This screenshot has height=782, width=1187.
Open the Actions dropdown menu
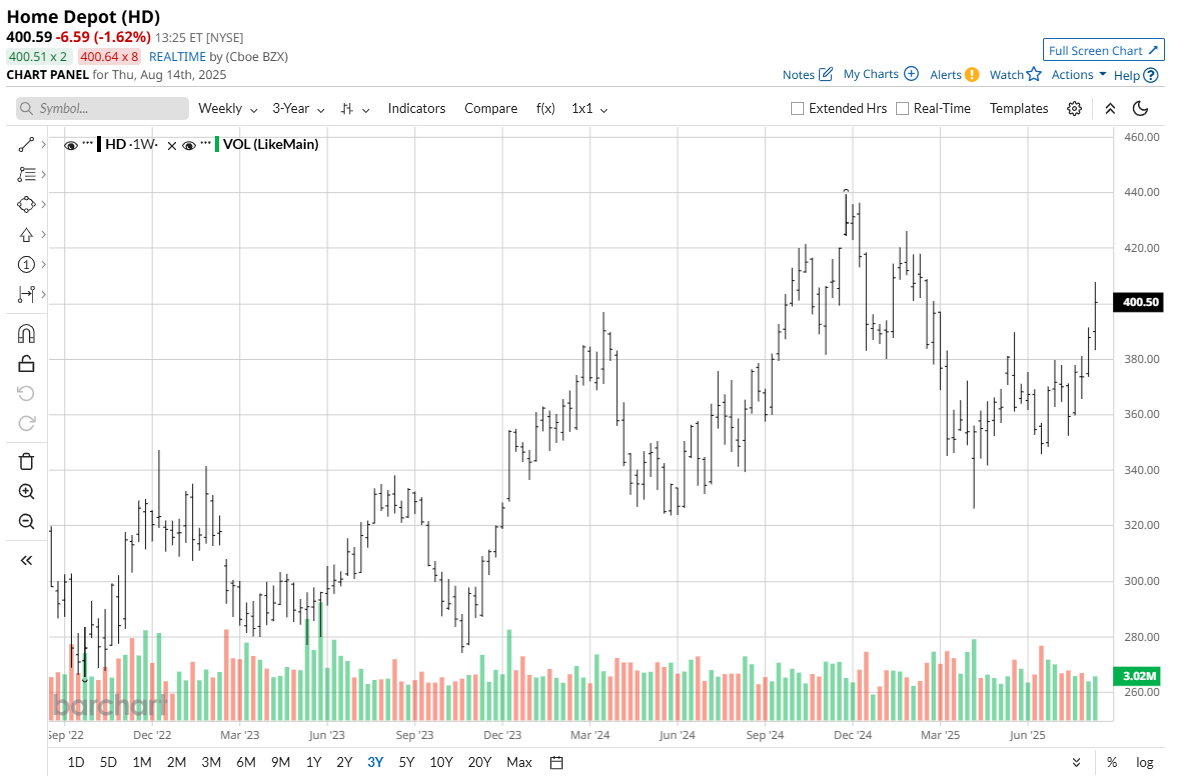point(1079,74)
